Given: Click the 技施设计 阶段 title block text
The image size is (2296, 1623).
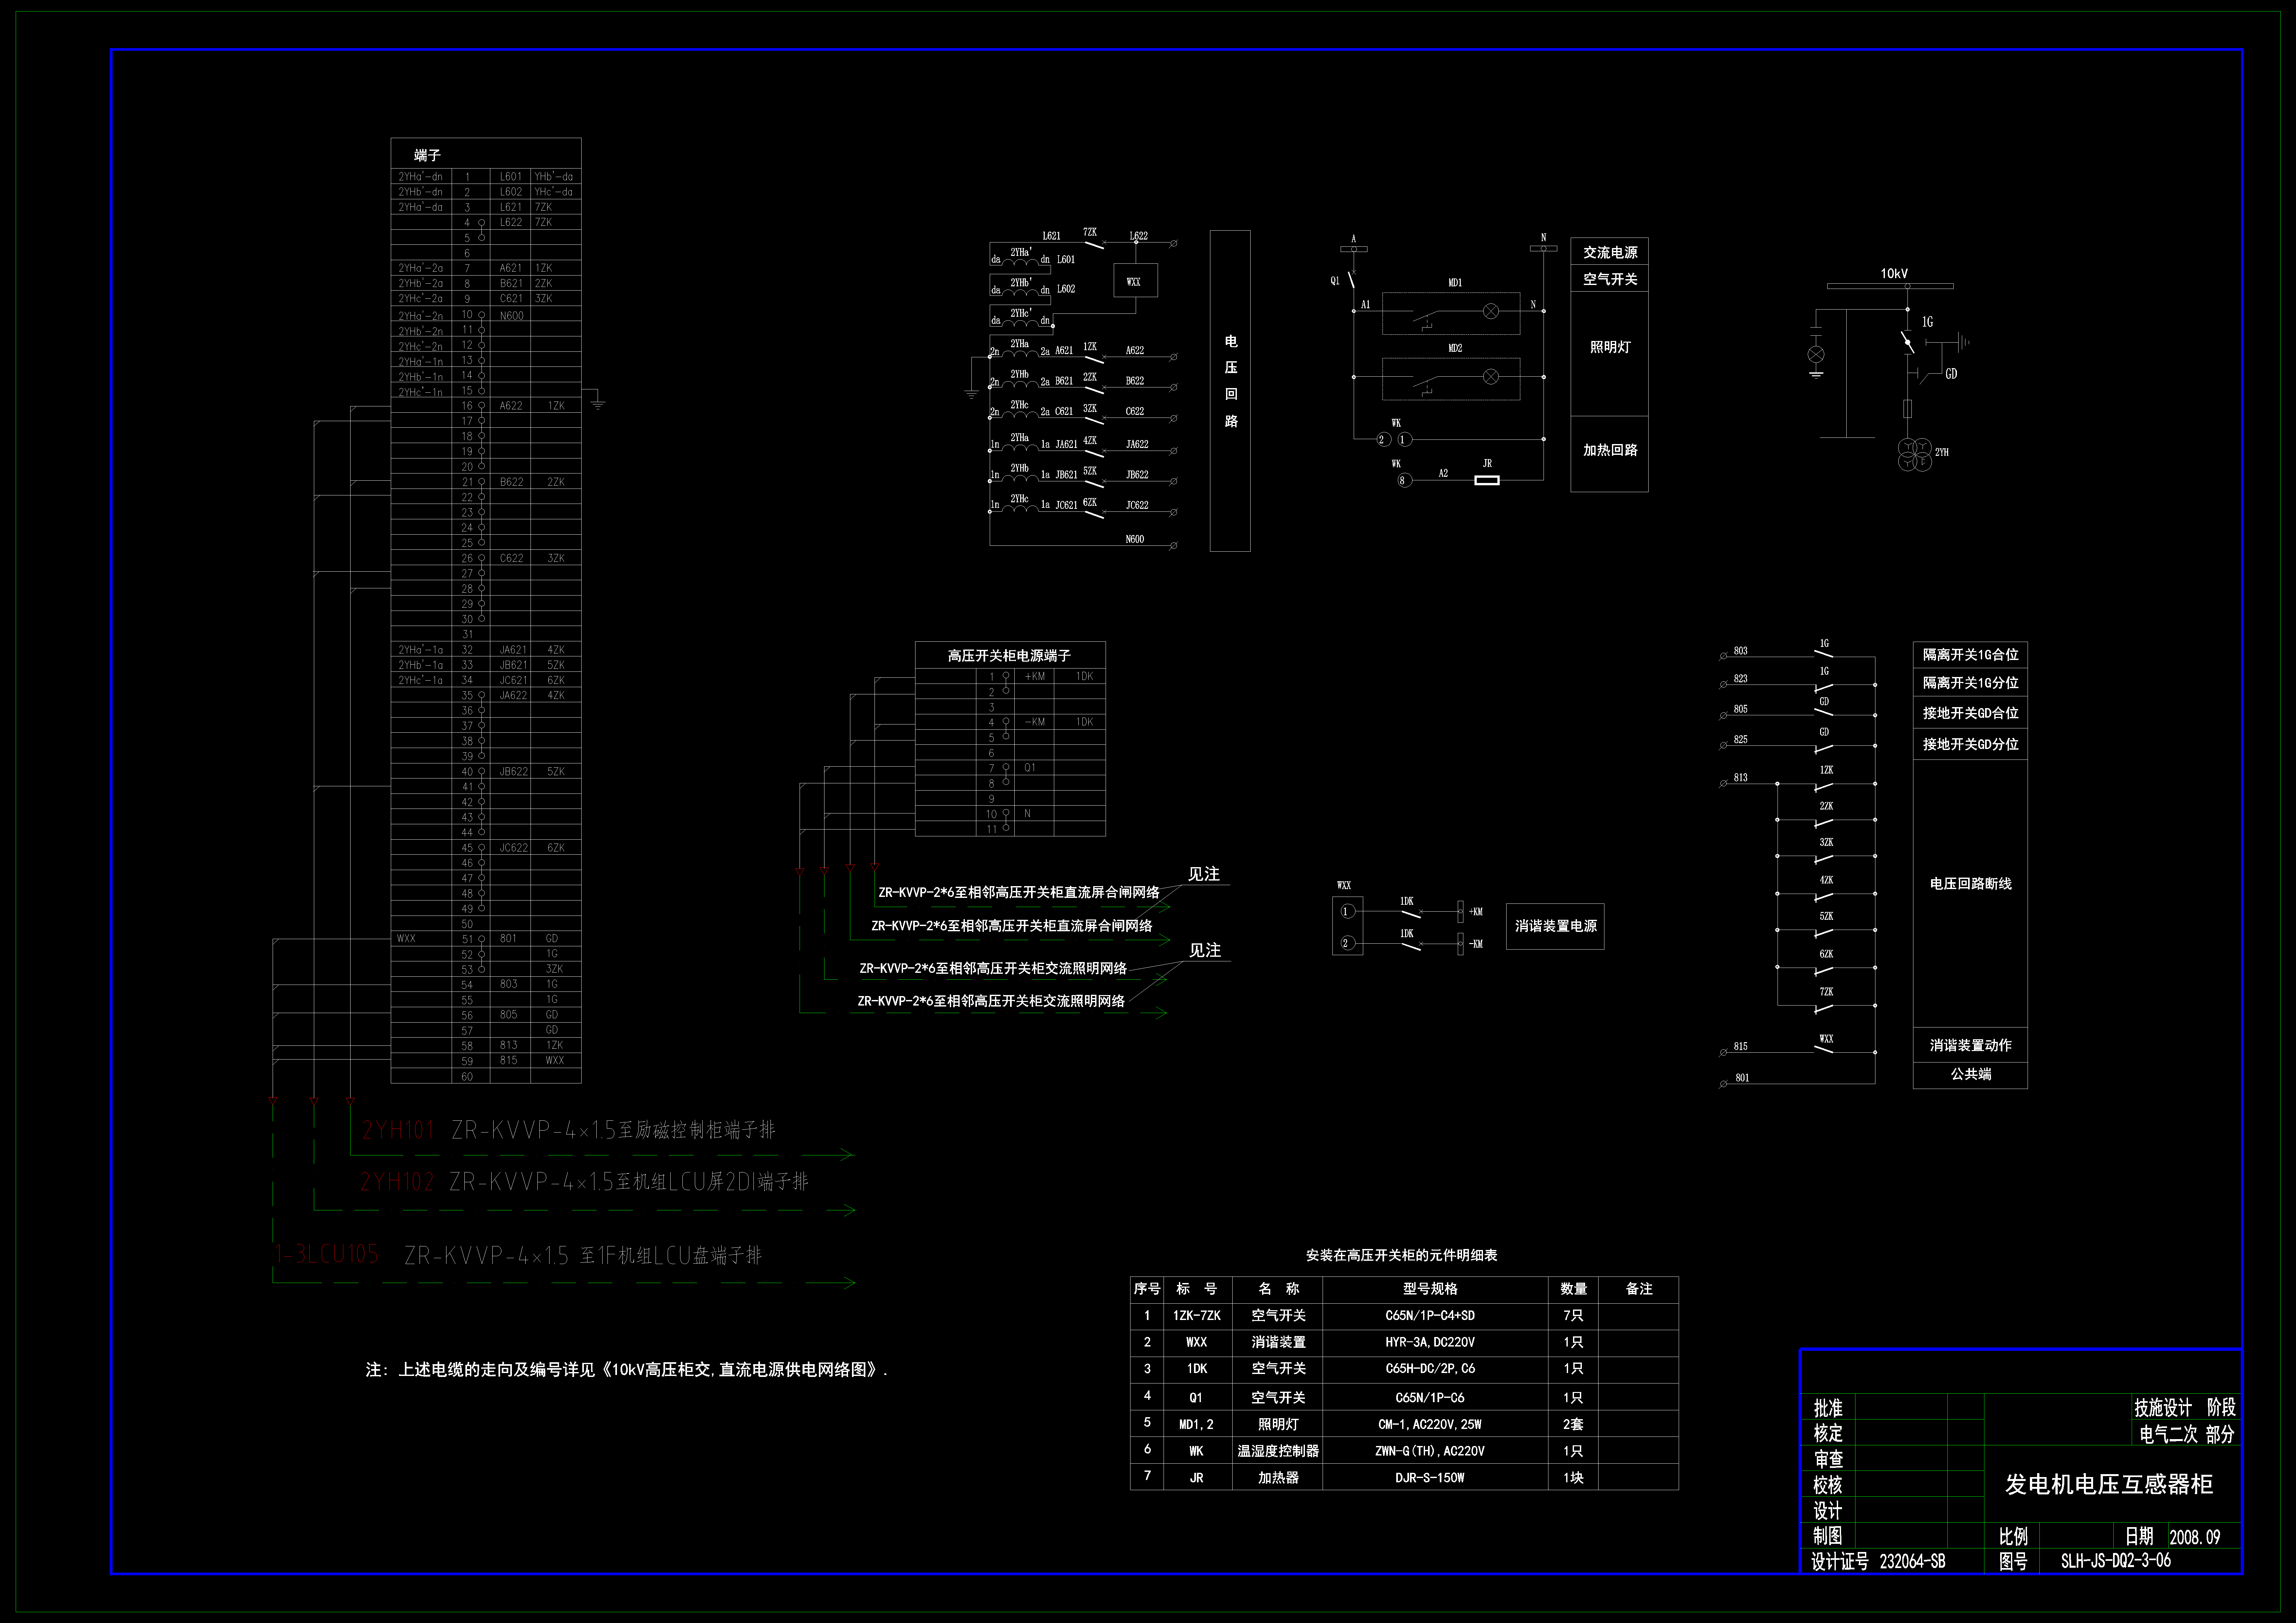Looking at the screenshot, I should (x=2185, y=1408).
